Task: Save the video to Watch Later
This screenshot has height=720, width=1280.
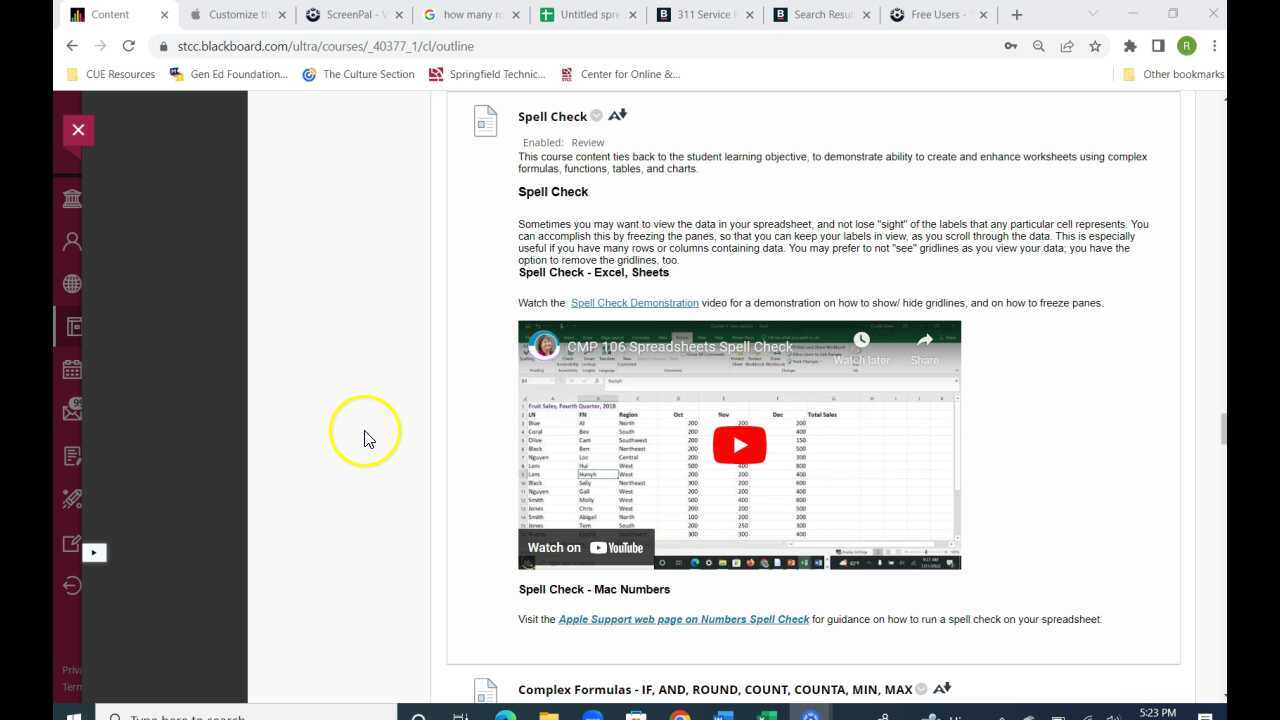Action: 861,340
